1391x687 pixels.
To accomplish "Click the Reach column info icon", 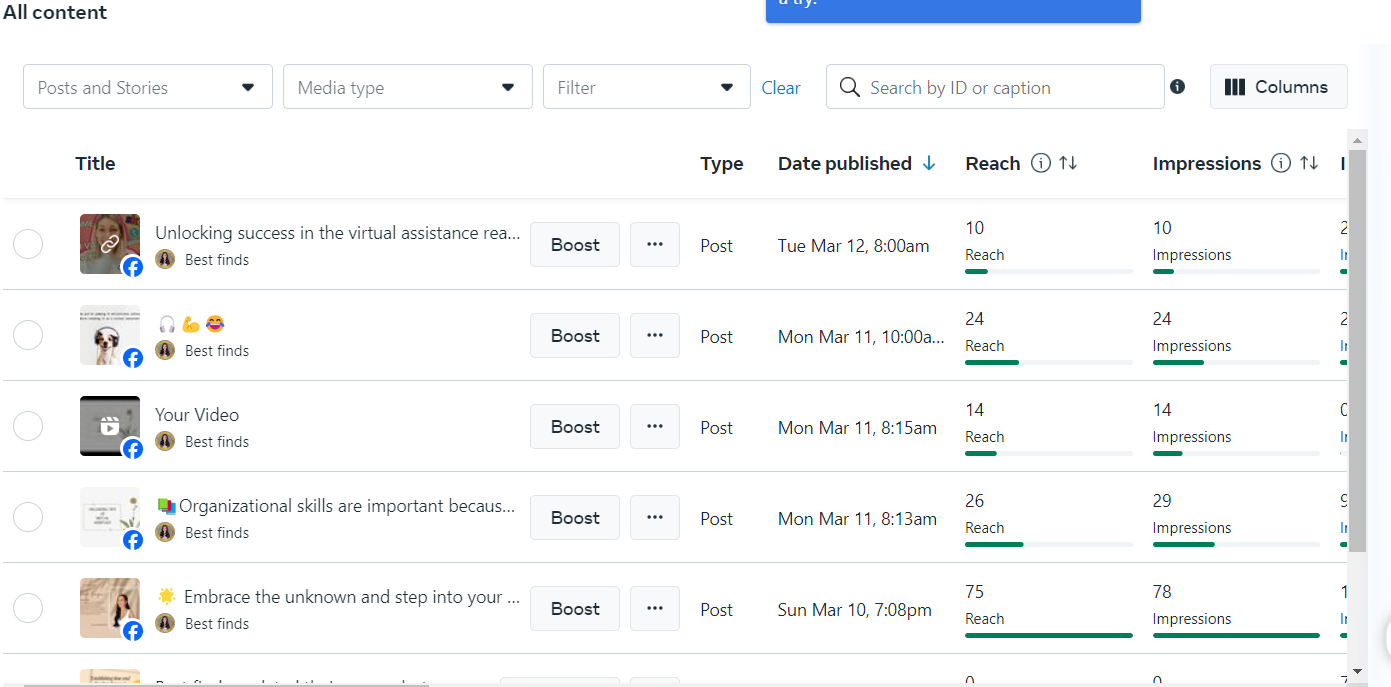I will pyautogui.click(x=1041, y=164).
